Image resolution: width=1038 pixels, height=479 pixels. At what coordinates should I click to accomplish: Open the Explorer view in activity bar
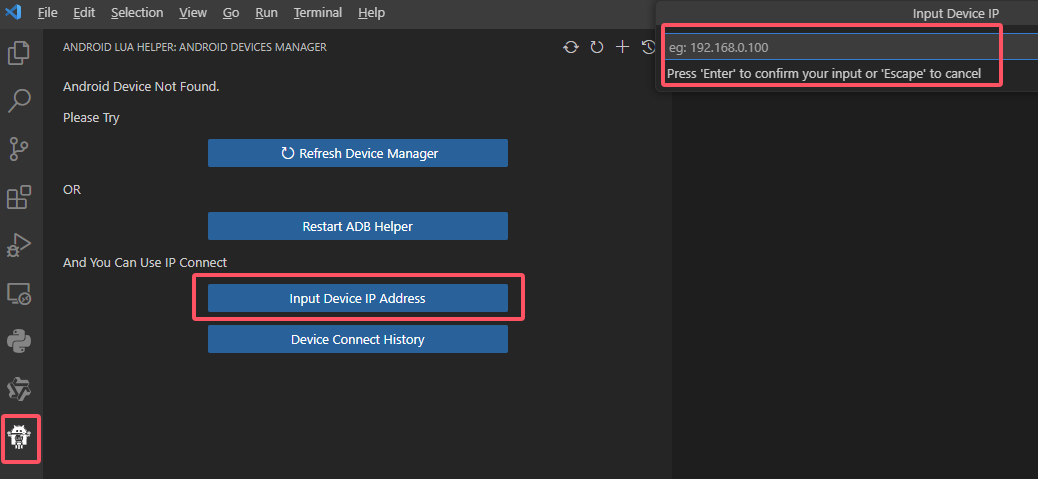coord(19,52)
